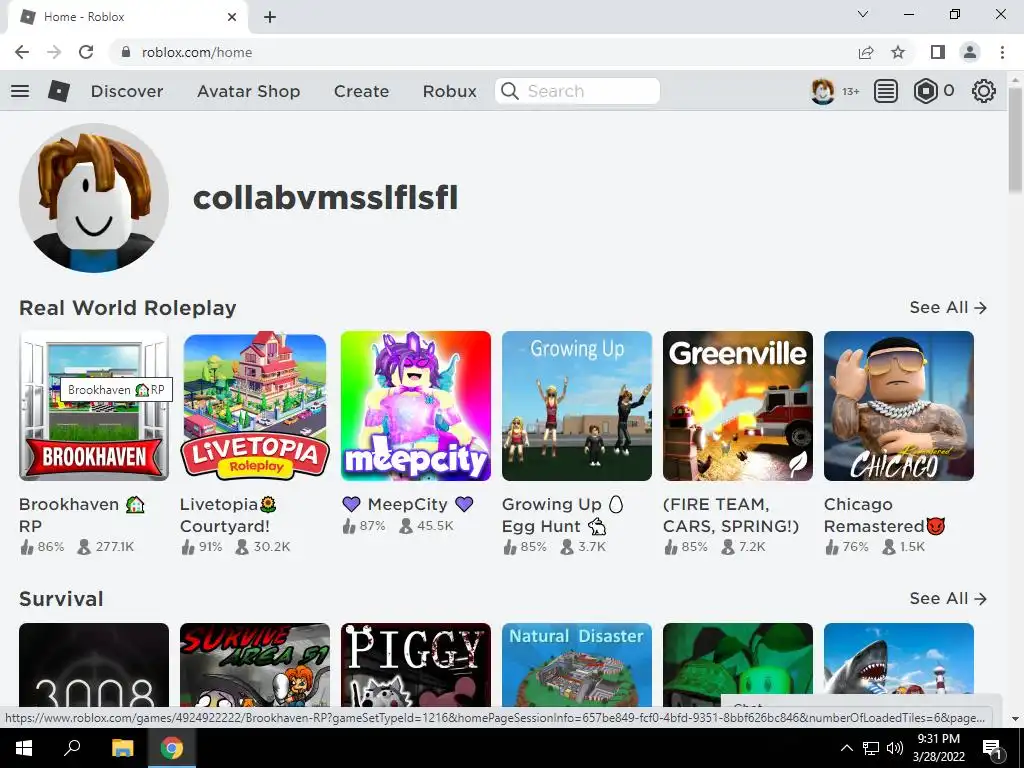Open the Natural Disaster game thumbnail
The width and height of the screenshot is (1024, 768).
click(577, 665)
